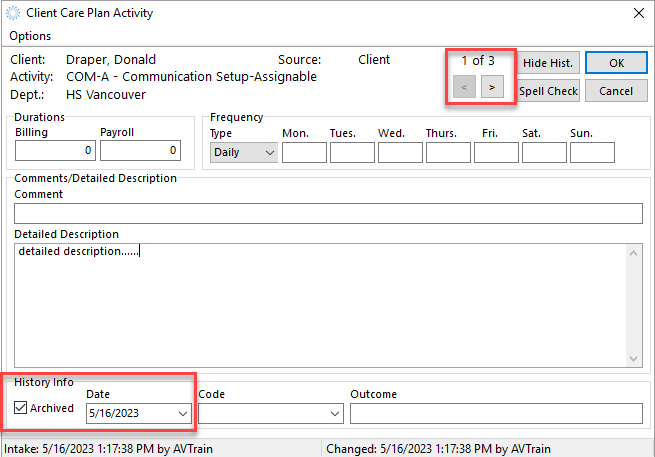Close the Client Care Plan Activity dialog
Image resolution: width=655 pixels, height=457 pixels.
[x=639, y=13]
